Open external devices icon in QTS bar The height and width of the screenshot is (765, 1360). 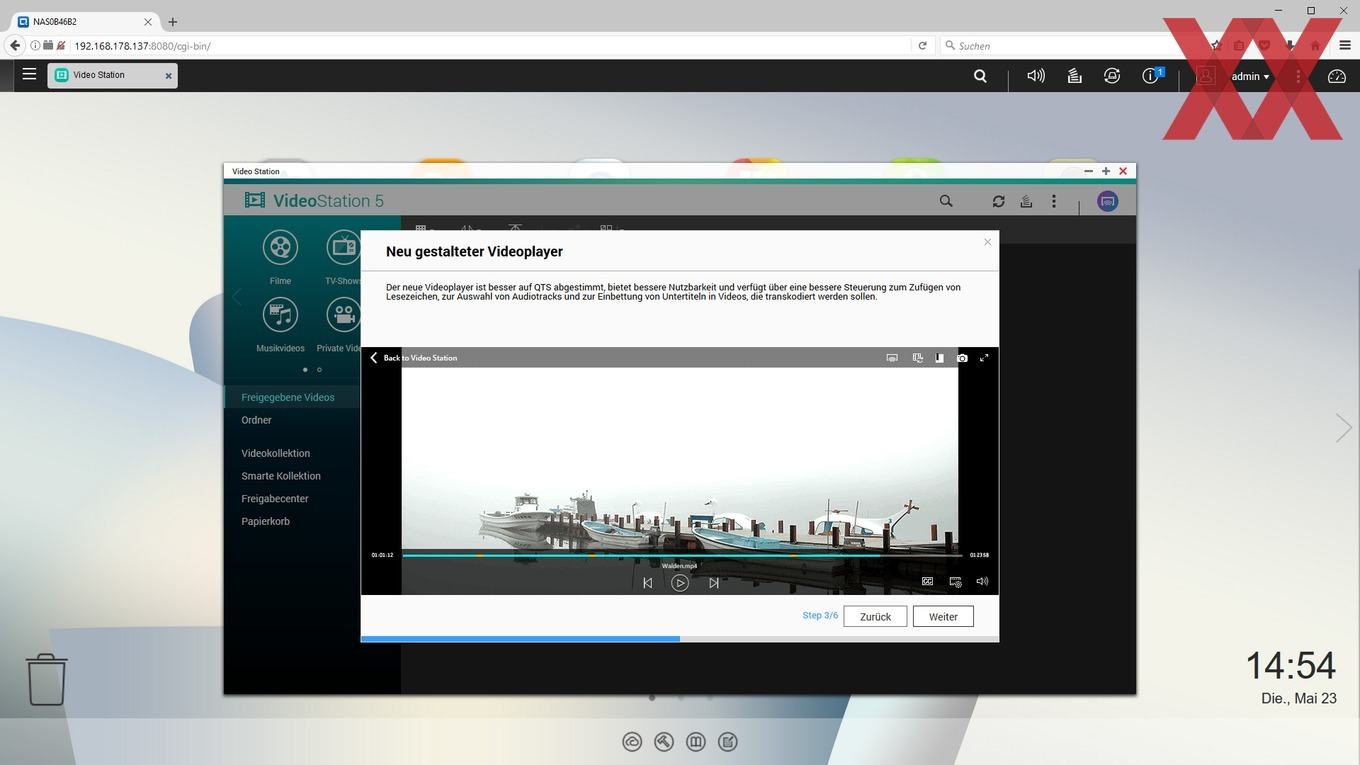click(1112, 76)
